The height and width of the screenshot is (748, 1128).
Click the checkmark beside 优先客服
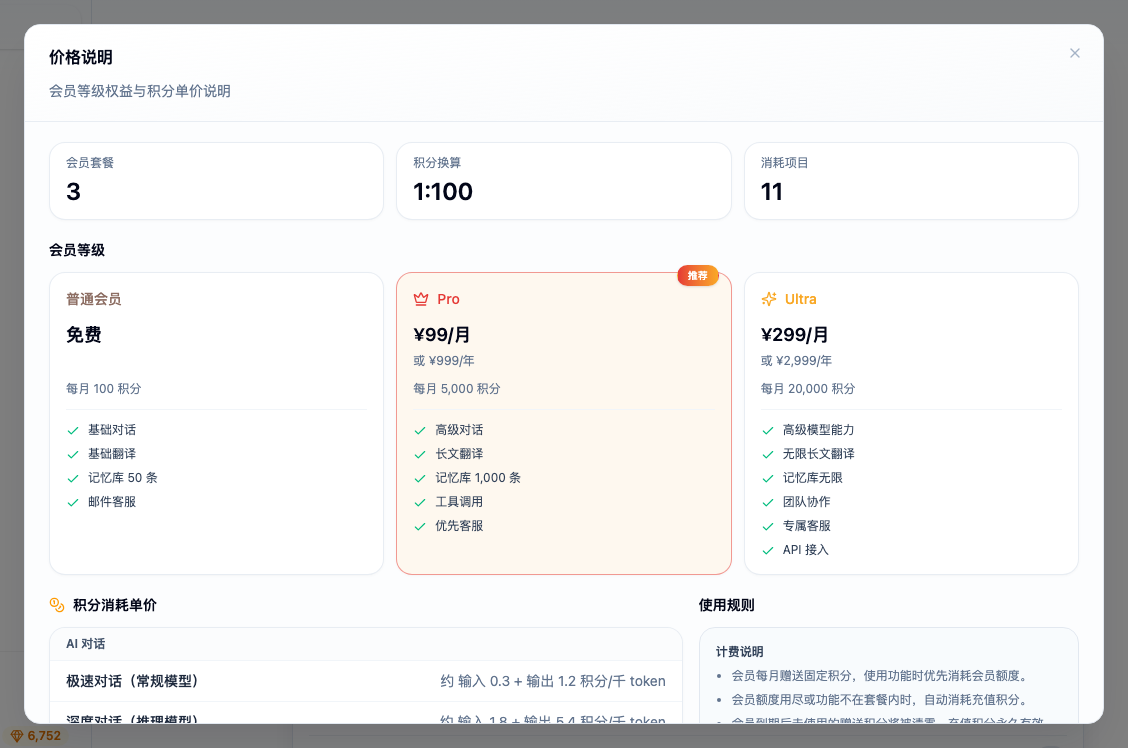(420, 526)
